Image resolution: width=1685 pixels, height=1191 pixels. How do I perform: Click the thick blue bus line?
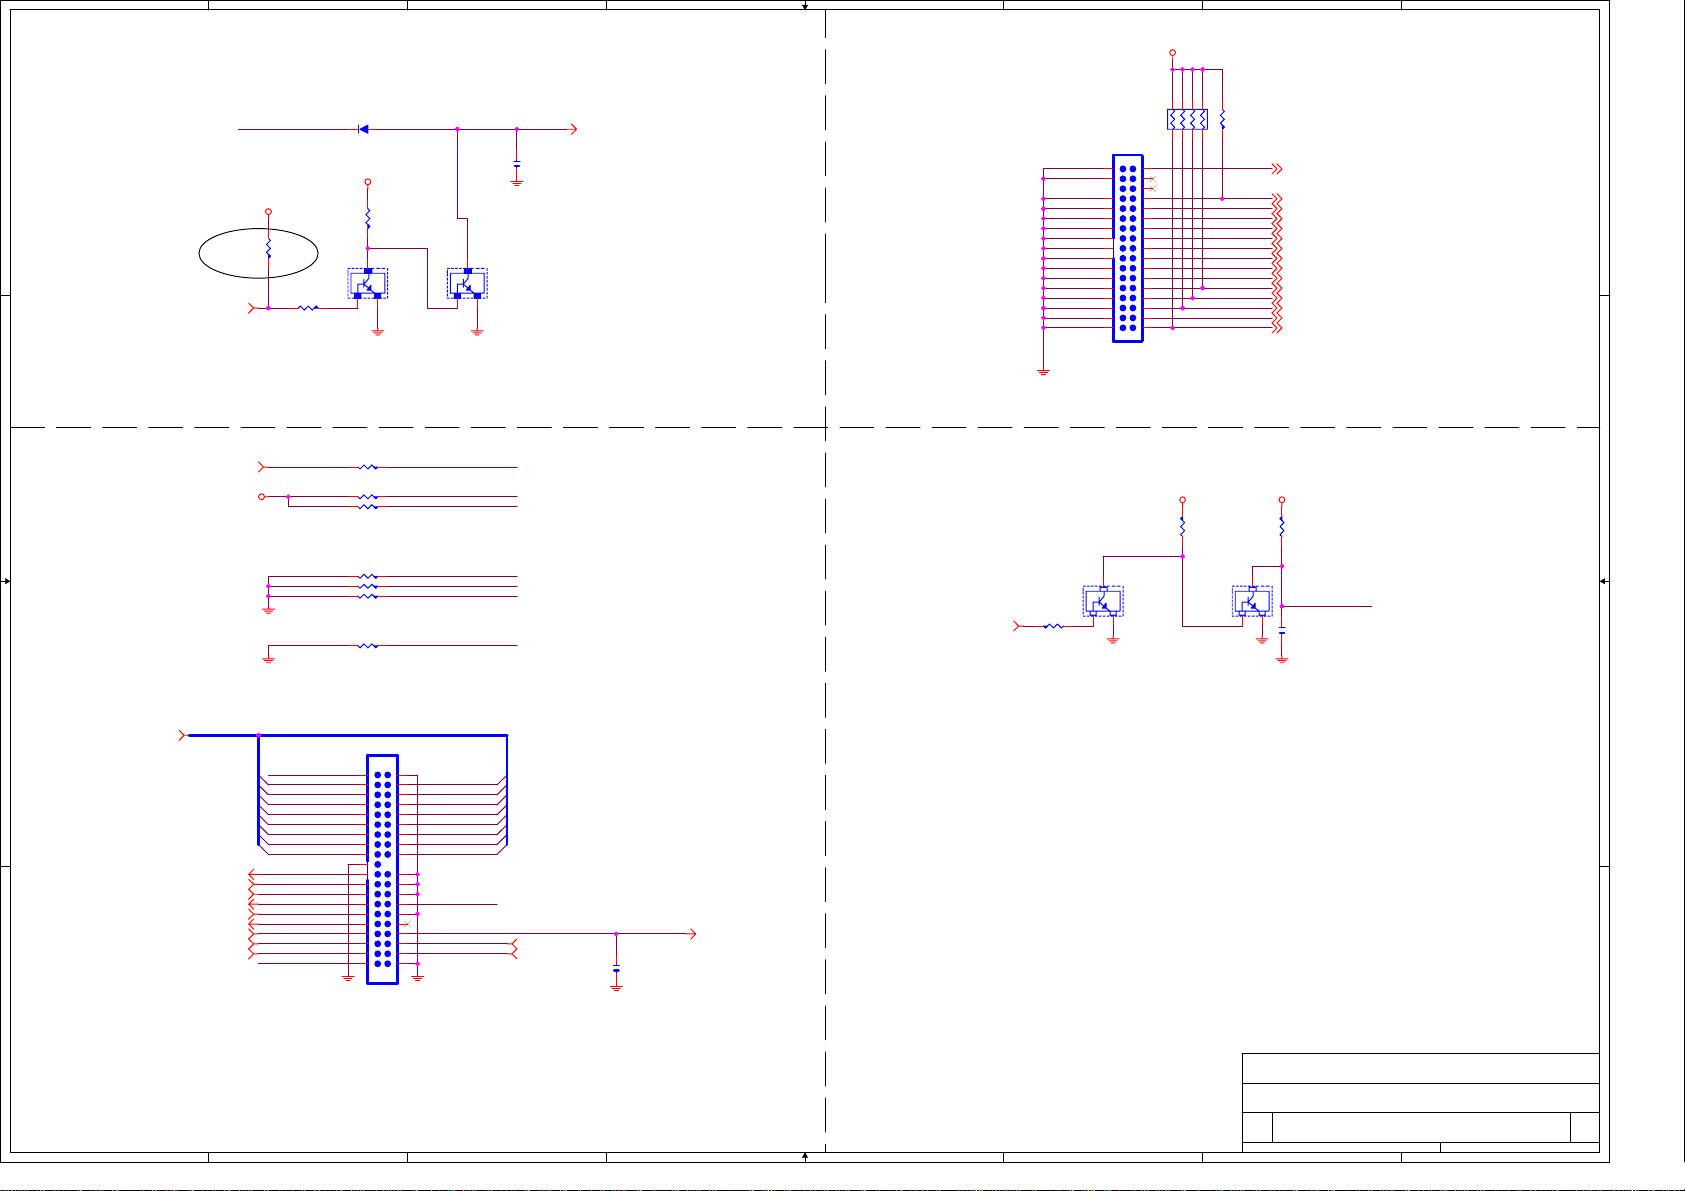(348, 735)
